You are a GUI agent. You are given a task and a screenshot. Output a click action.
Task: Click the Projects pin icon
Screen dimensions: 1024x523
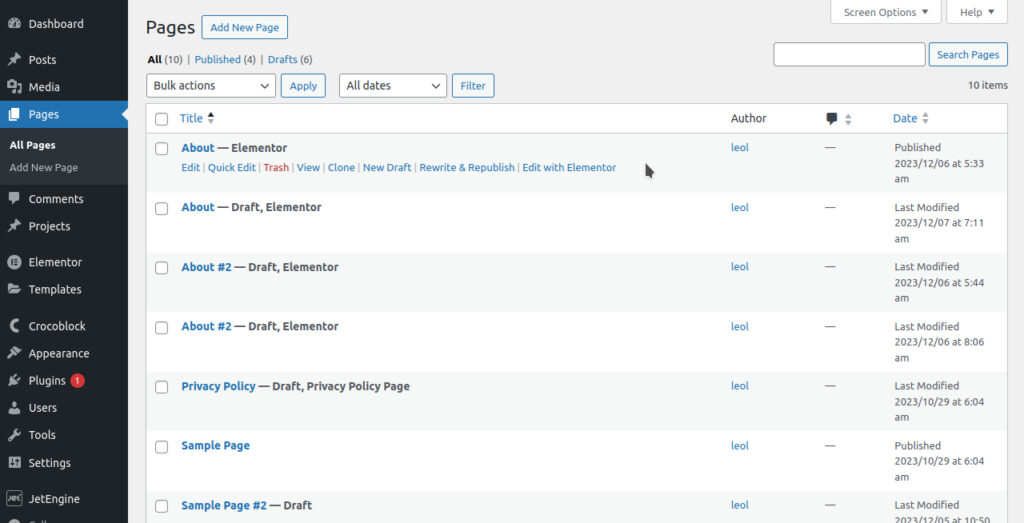point(14,226)
